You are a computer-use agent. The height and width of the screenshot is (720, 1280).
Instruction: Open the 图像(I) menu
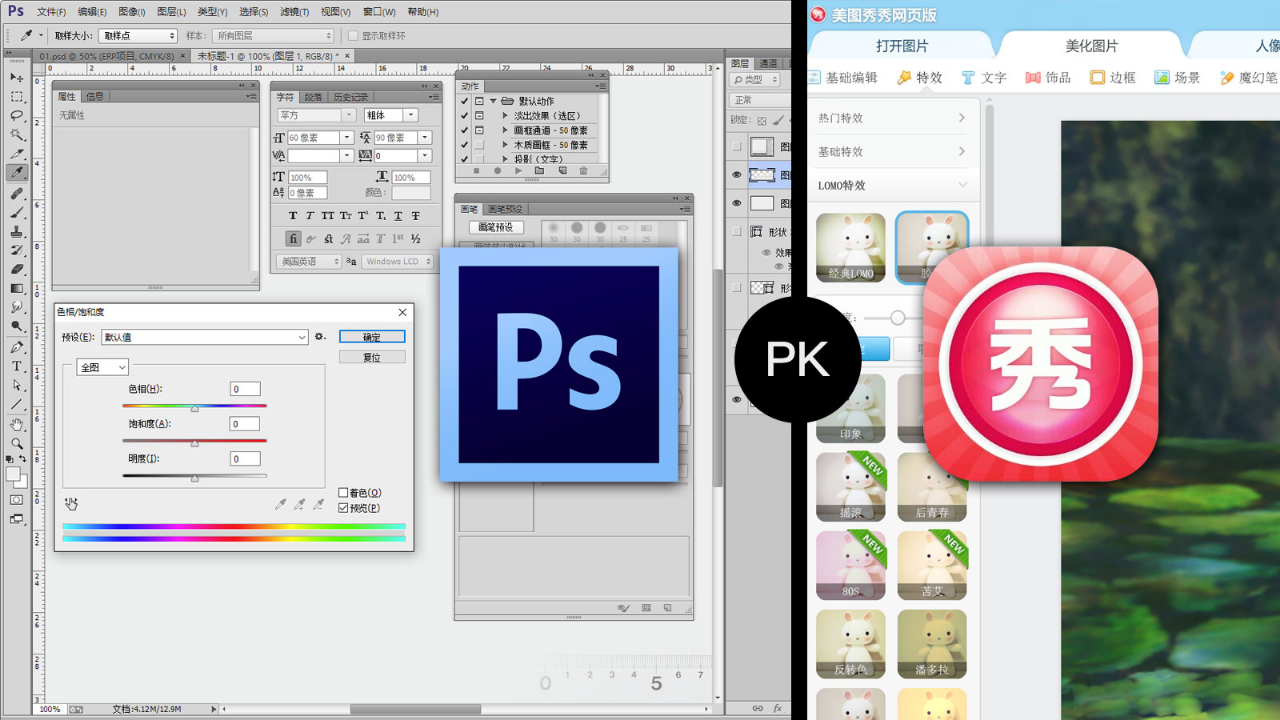[132, 12]
